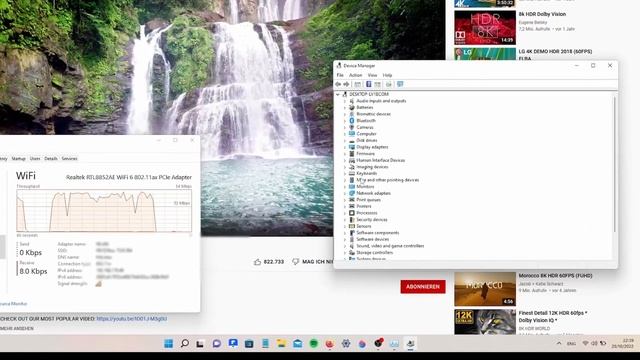
Task: Click the Help icon in Device Manager toolbar
Action: [x=369, y=84]
